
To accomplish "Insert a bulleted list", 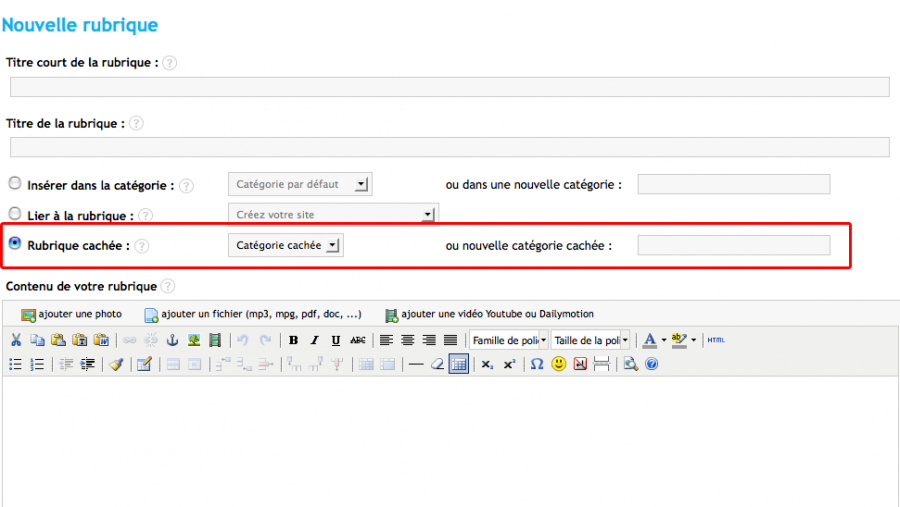I will click(x=15, y=364).
